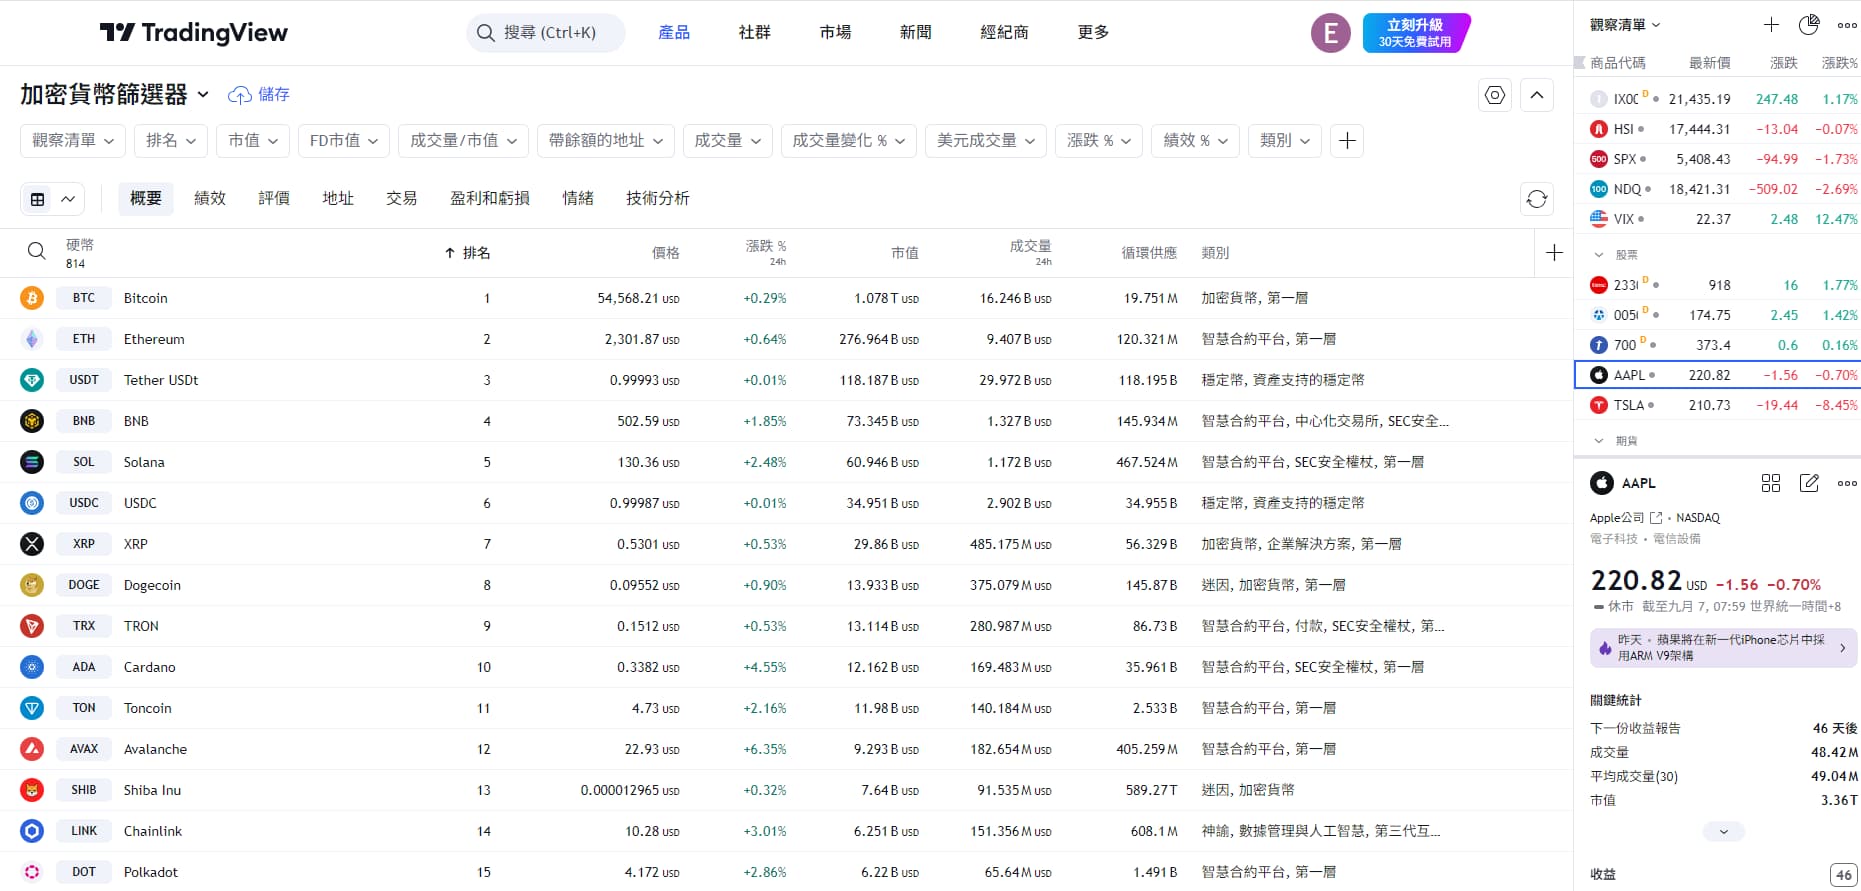Click the USDT ticker badge
The image size is (1861, 891).
point(84,380)
